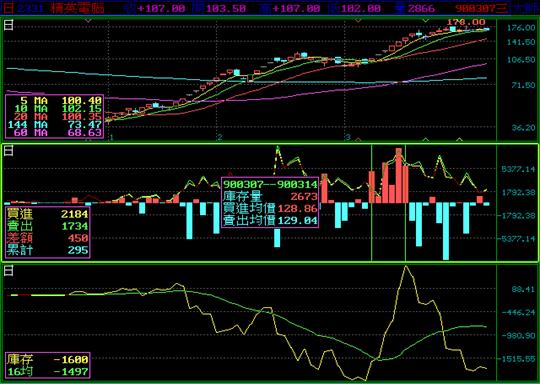Select month marker 2 on price time axis
This screenshot has height=384, width=540.
point(220,137)
